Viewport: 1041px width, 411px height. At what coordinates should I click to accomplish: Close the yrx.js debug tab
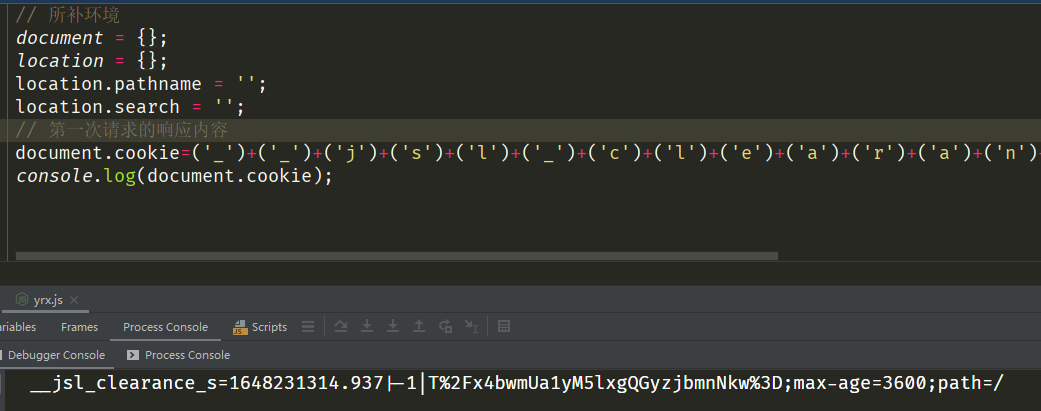click(x=74, y=300)
